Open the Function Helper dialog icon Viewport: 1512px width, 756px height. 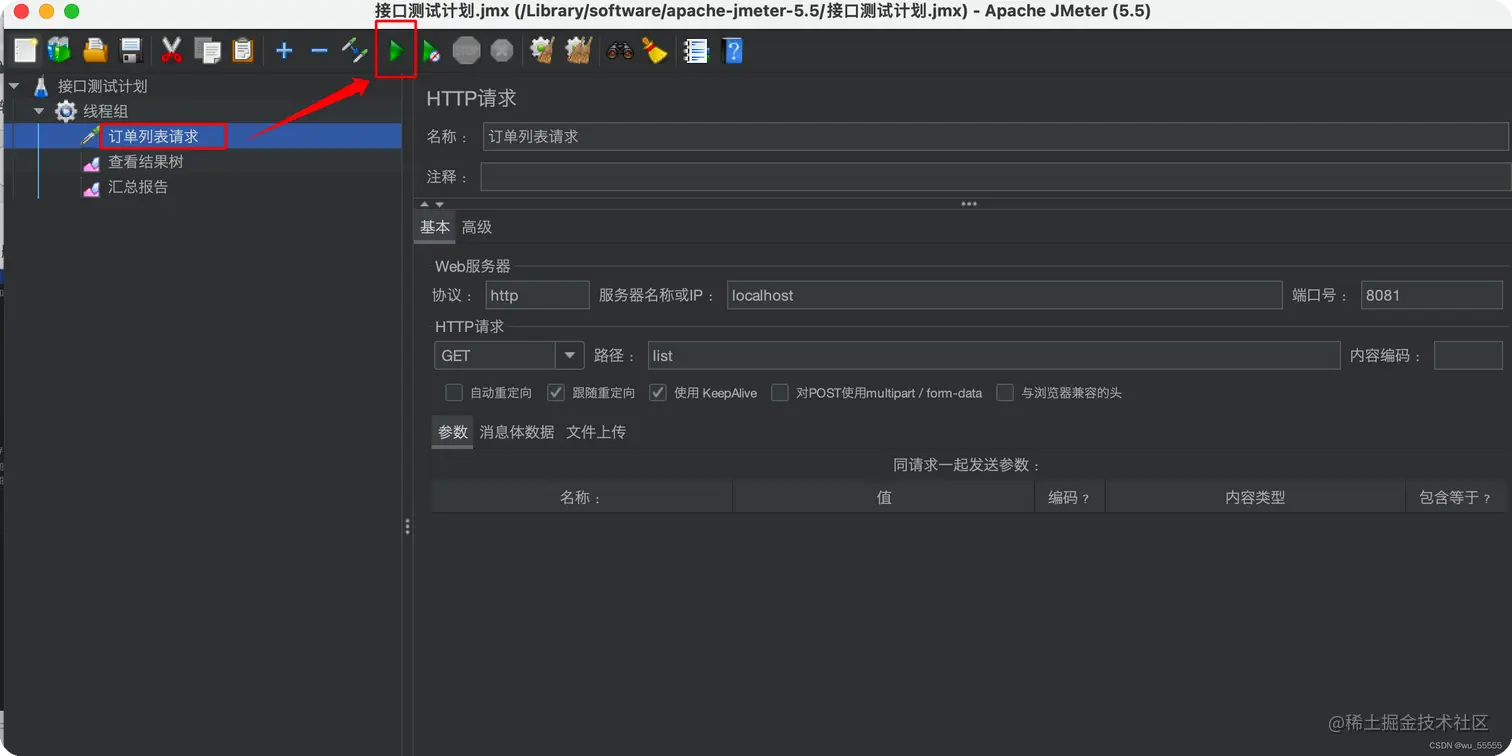pos(696,50)
